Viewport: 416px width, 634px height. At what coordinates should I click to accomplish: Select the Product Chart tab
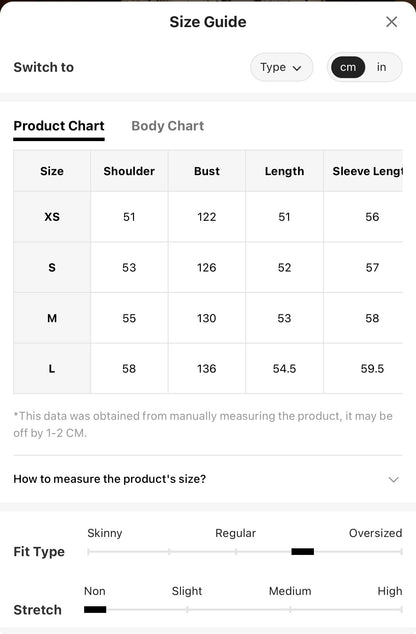click(59, 126)
